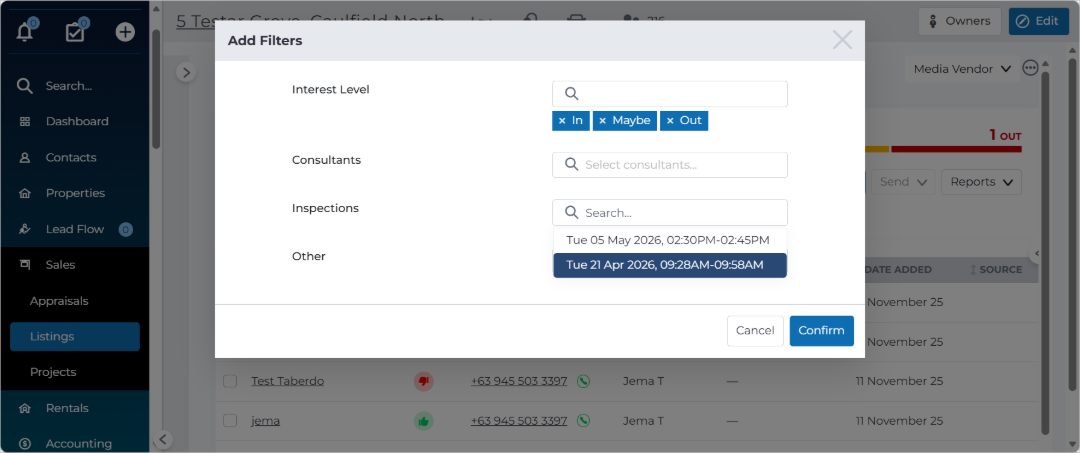Close the Add Filters dialog

[x=842, y=40]
